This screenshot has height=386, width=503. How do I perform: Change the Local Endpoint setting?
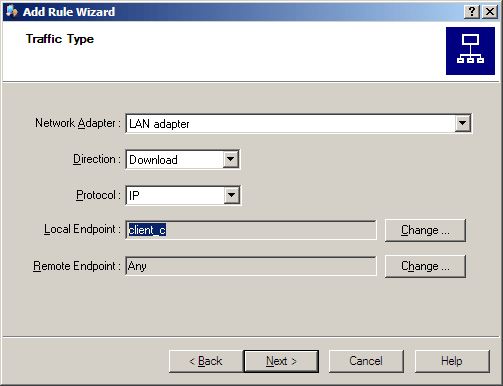(x=425, y=230)
